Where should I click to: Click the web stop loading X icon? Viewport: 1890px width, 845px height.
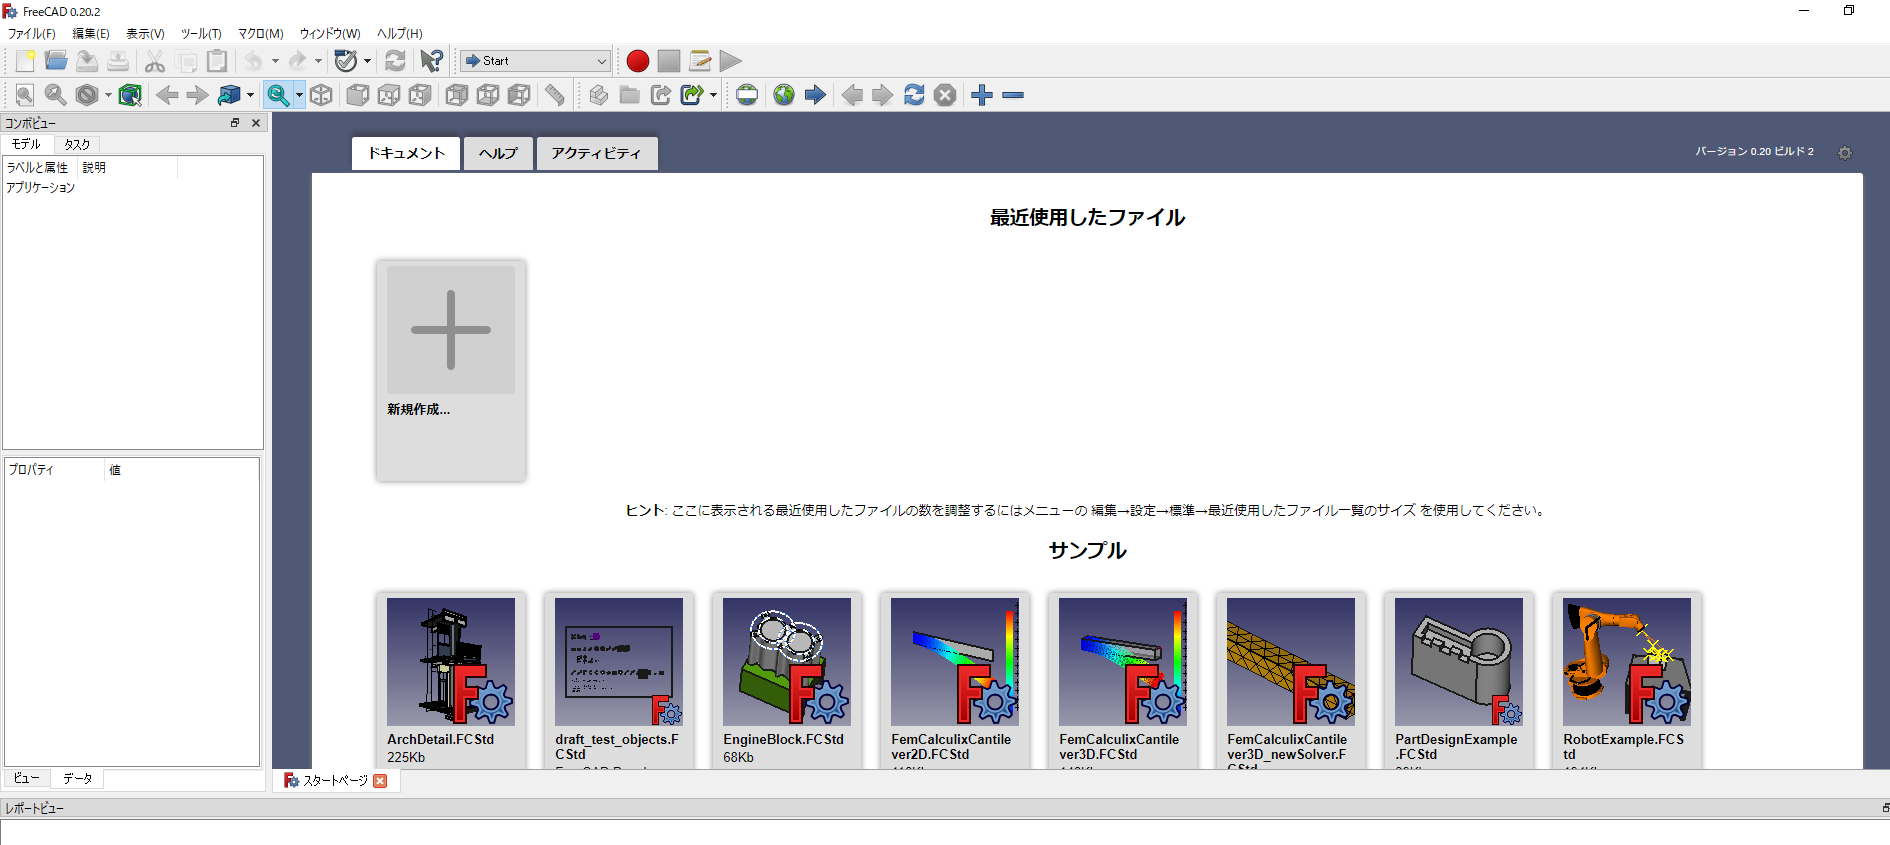pyautogui.click(x=945, y=95)
